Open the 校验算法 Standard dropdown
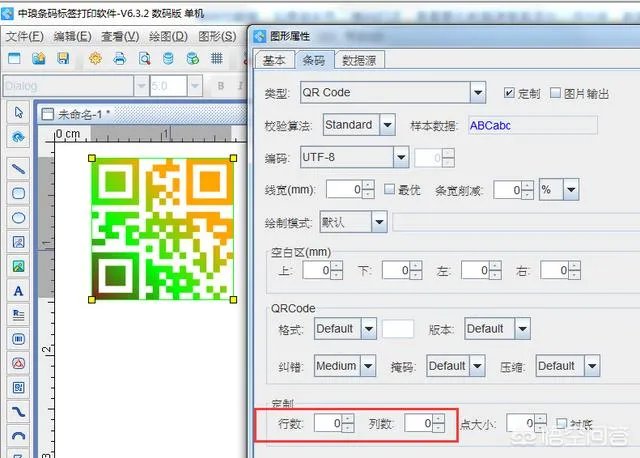Image resolution: width=640 pixels, height=458 pixels. [388, 125]
